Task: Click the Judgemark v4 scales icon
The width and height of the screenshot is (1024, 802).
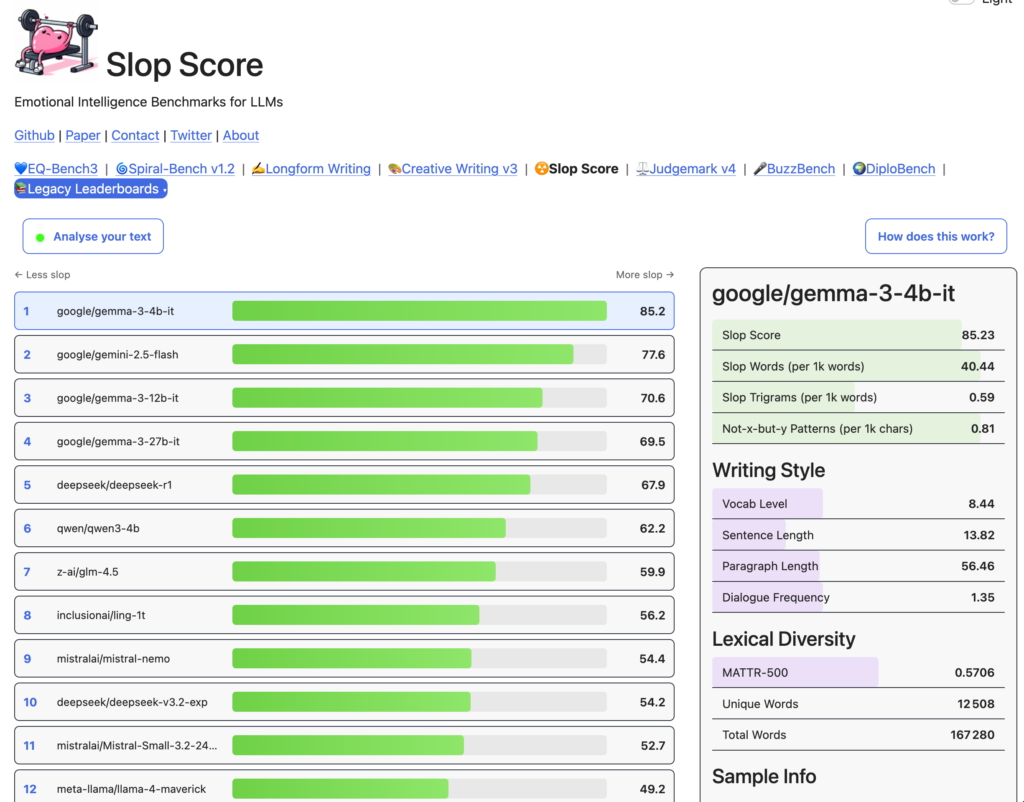Action: [x=643, y=168]
